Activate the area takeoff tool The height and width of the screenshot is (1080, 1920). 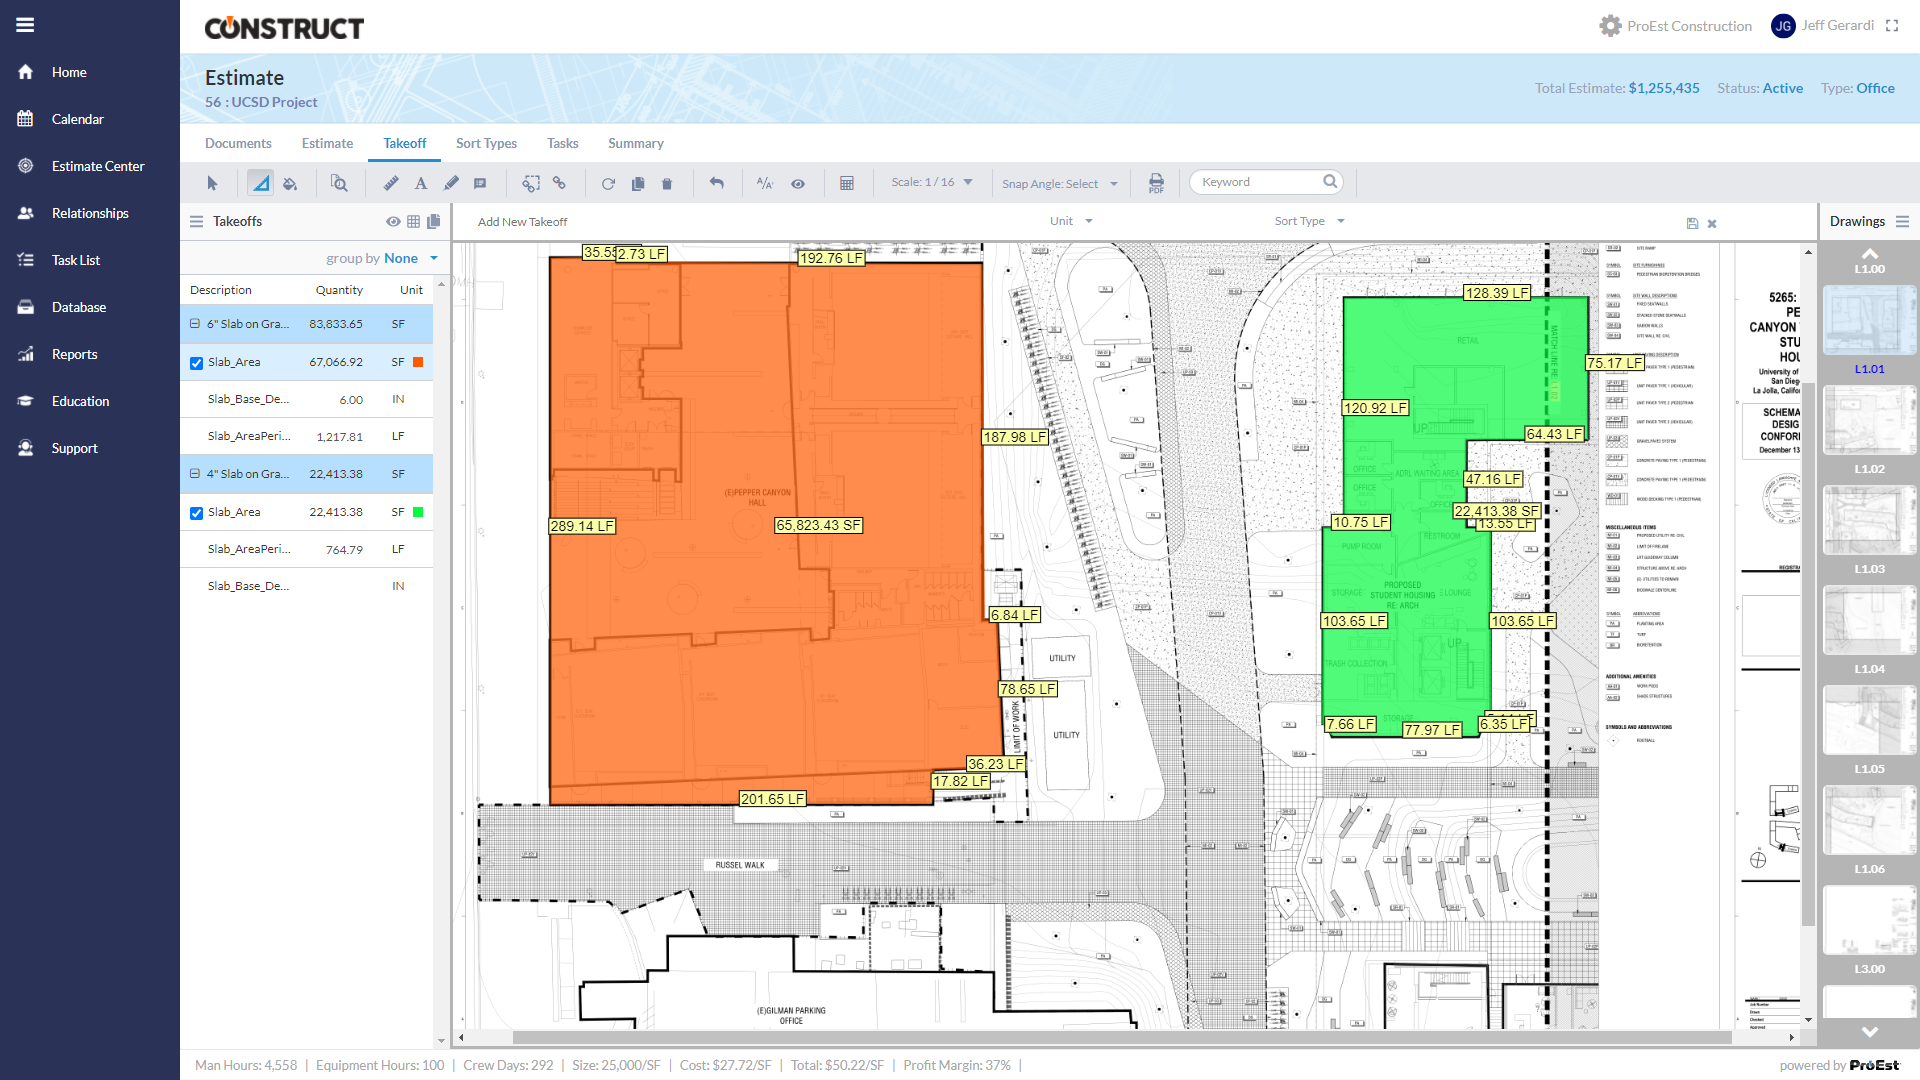point(260,183)
